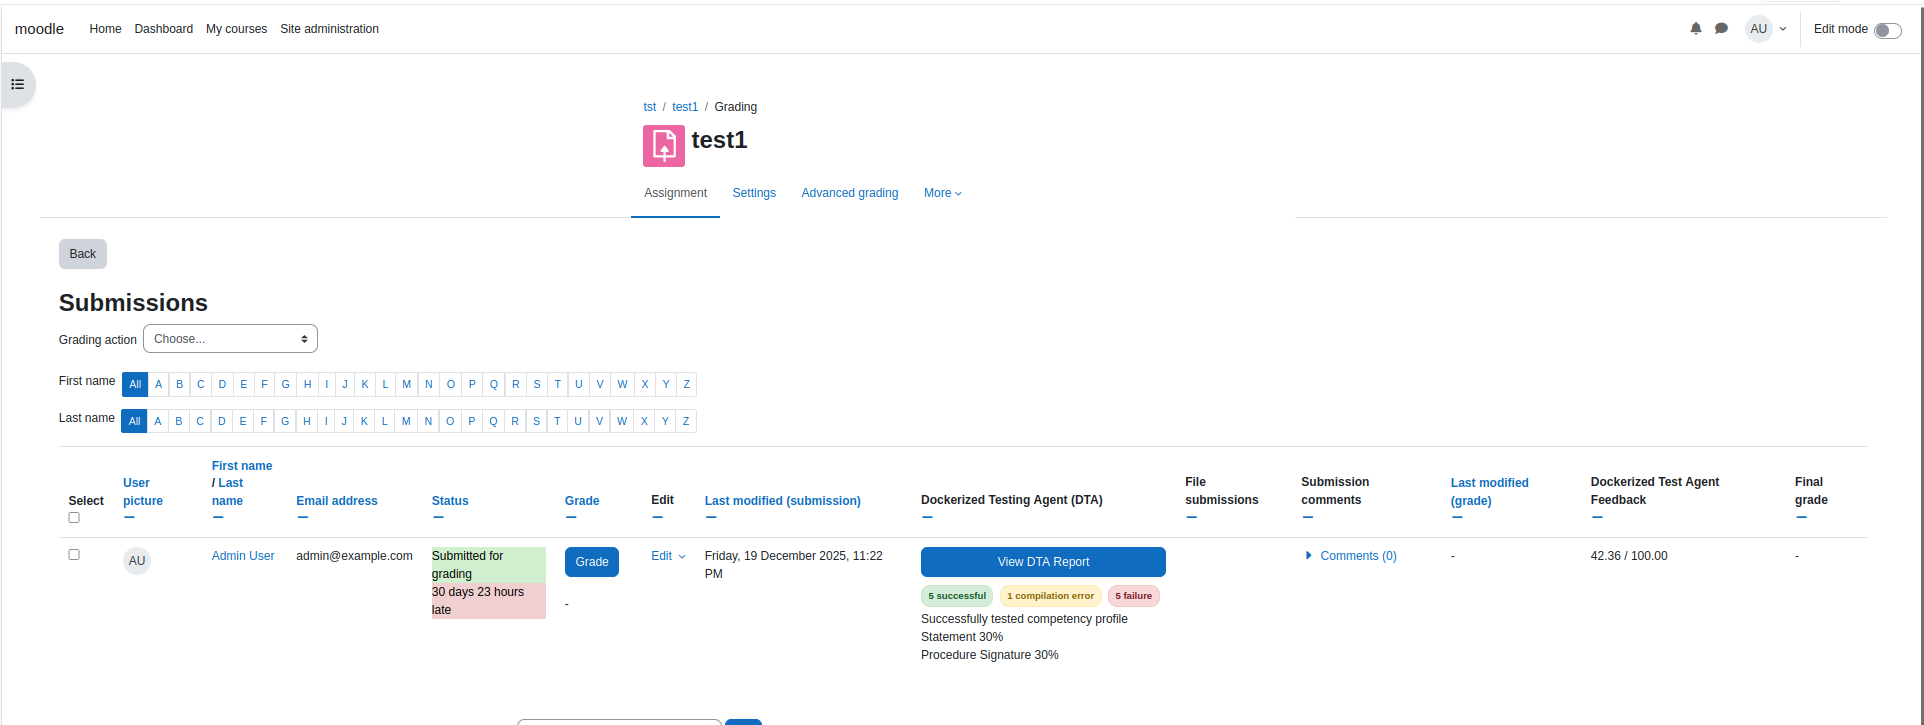Open My courses in top navigation

pos(237,29)
